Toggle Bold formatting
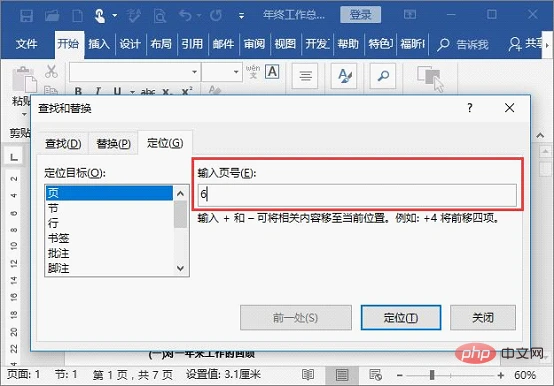 click(78, 91)
